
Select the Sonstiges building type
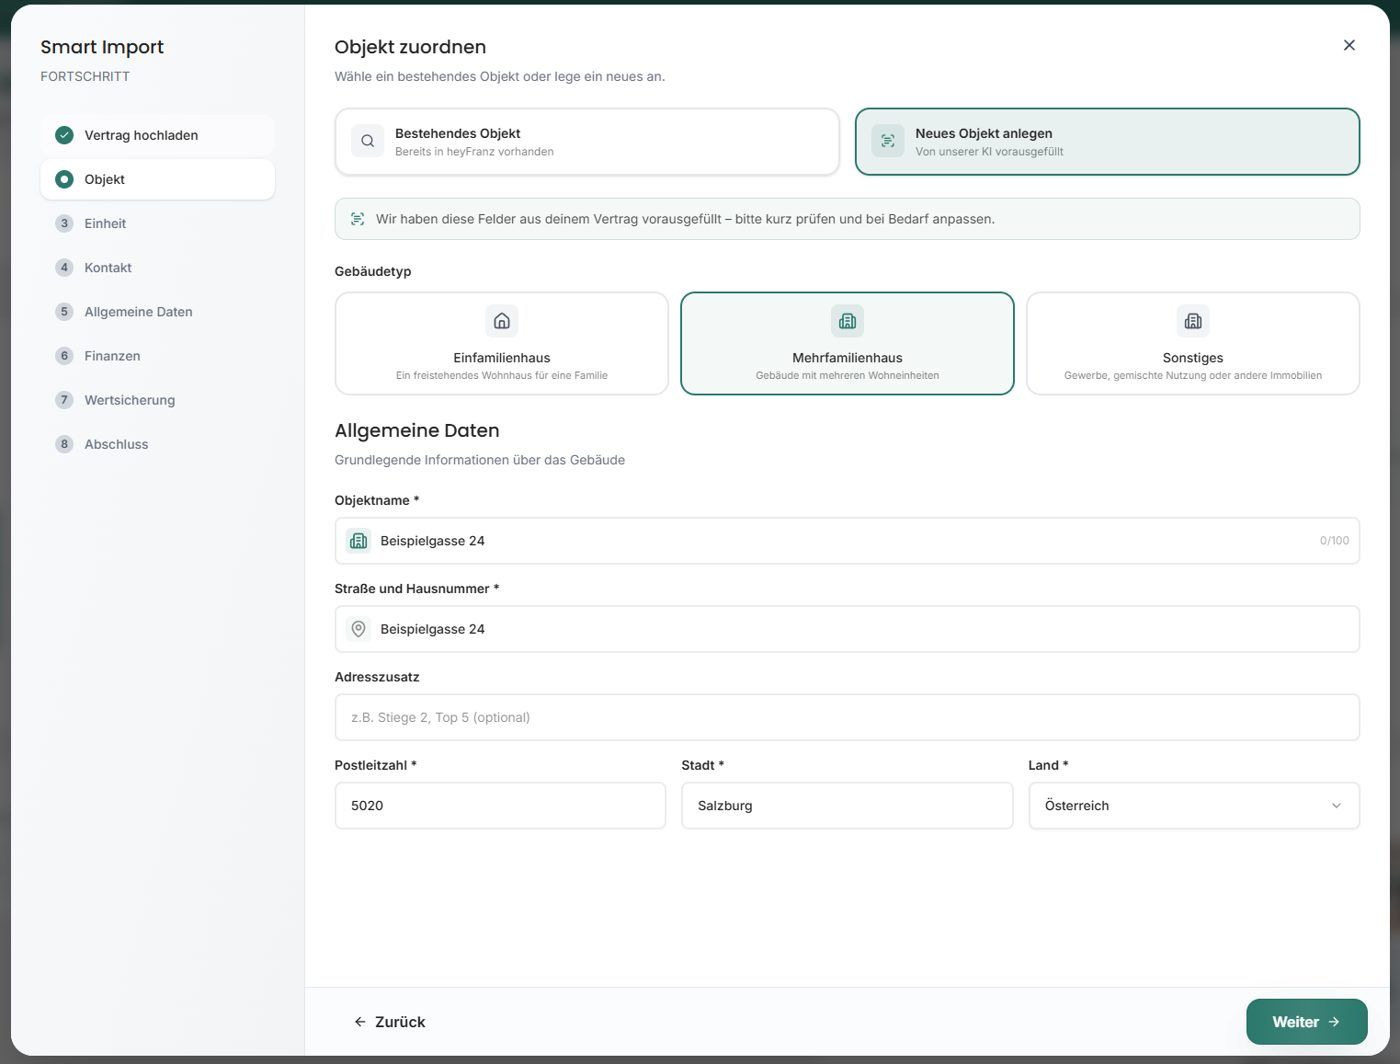point(1193,343)
